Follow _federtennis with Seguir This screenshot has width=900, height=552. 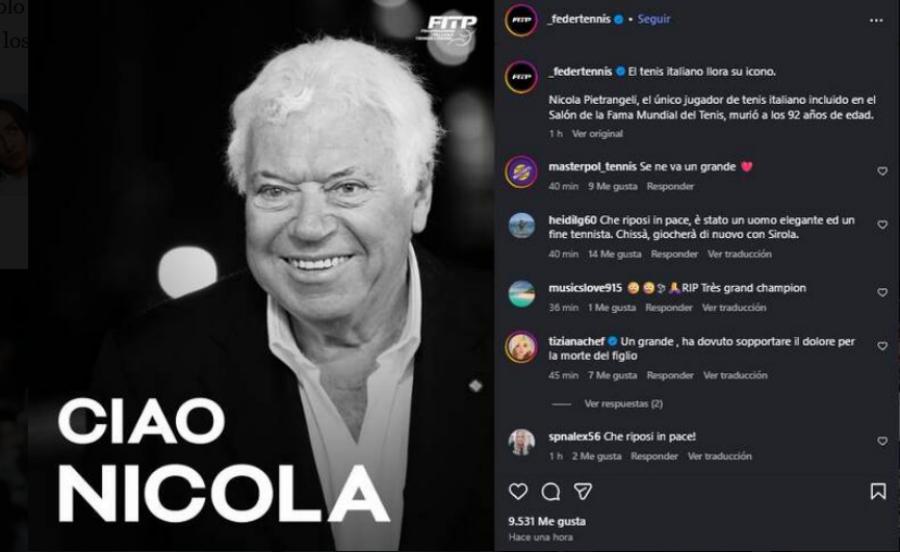coord(654,19)
